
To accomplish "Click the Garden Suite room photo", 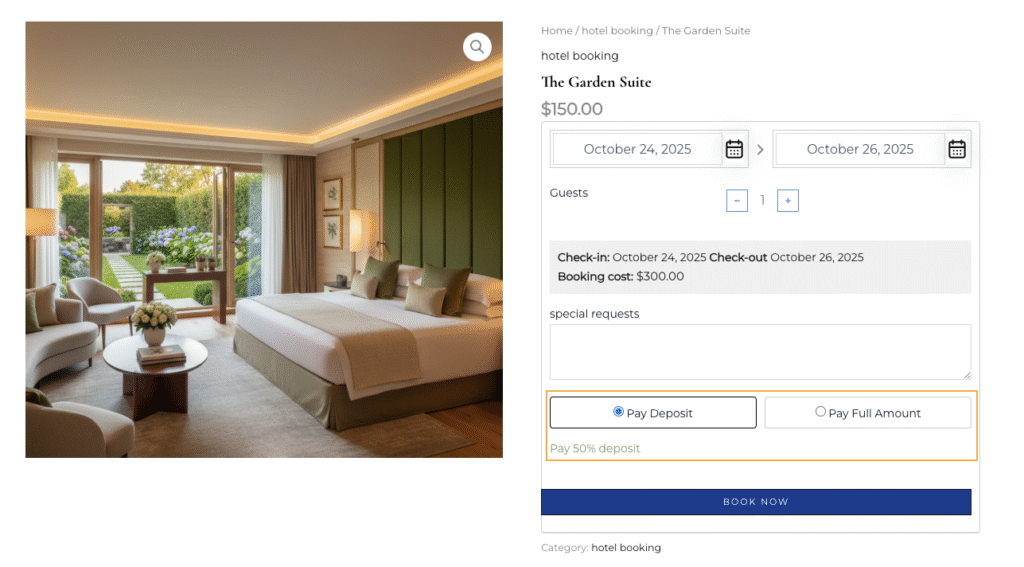I will pos(264,240).
